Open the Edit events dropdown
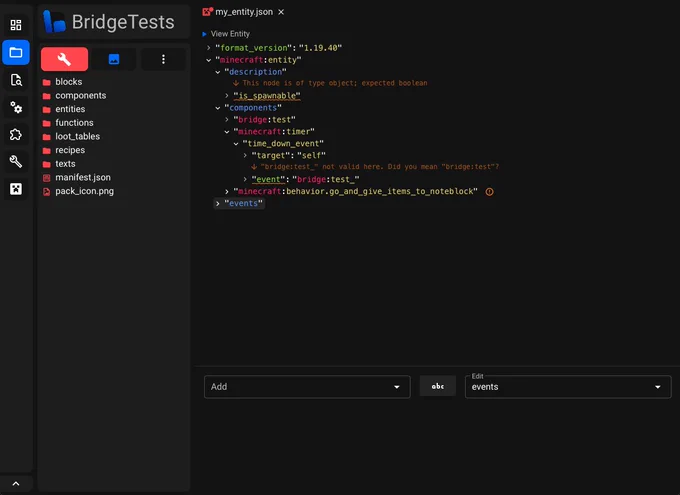This screenshot has height=495, width=680. click(568, 387)
